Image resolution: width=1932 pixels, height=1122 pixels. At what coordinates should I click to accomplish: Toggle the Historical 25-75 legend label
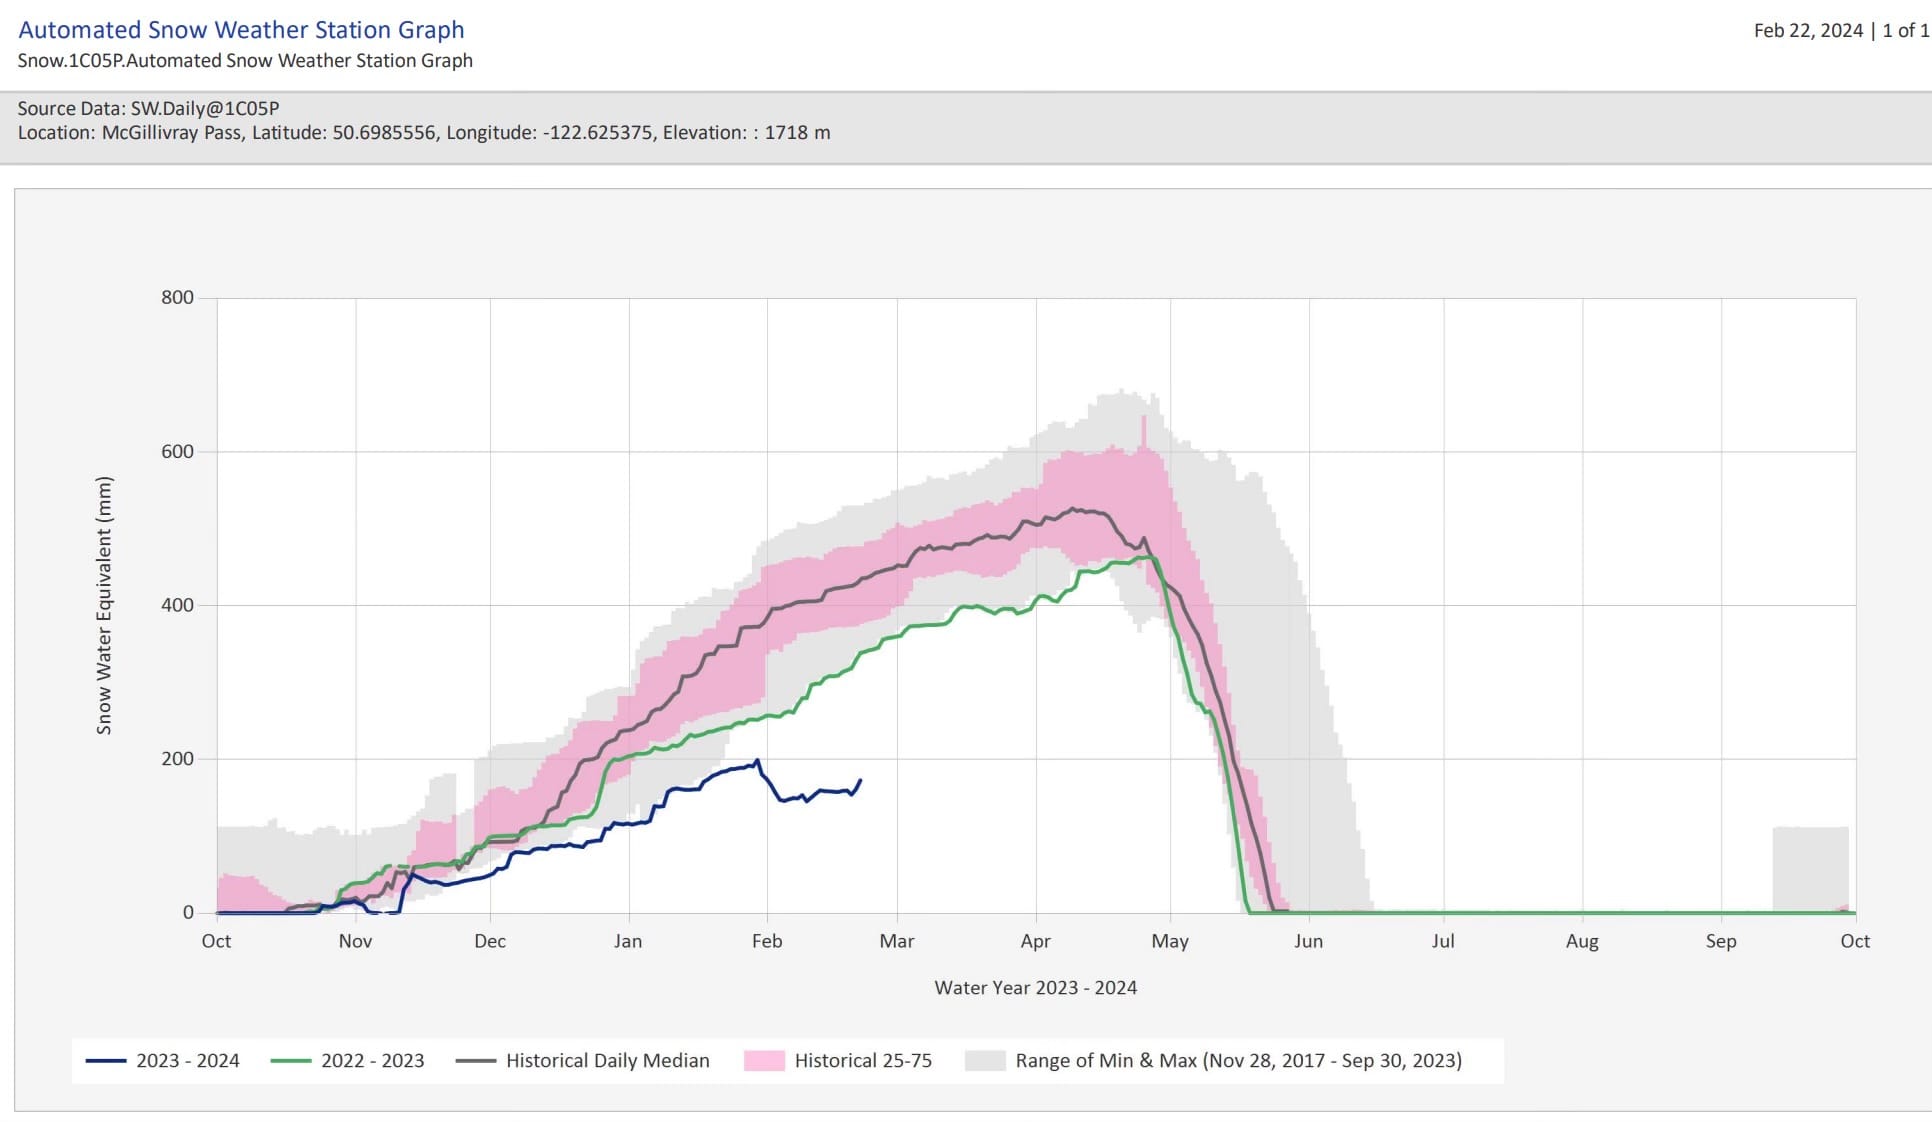(x=863, y=1061)
